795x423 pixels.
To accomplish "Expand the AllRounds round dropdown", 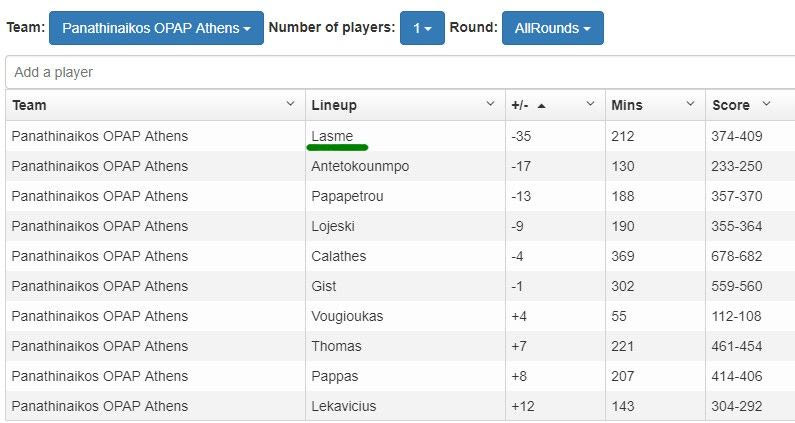I will (552, 28).
